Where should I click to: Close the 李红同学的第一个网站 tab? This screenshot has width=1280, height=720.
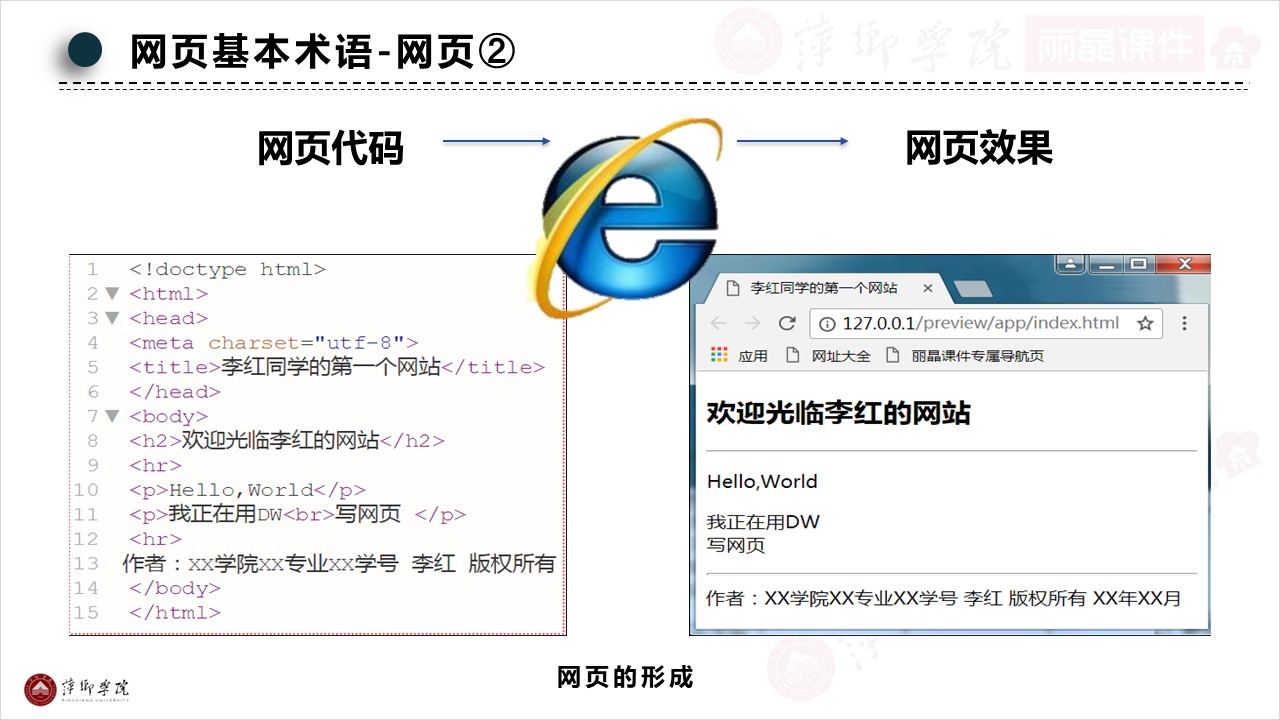pyautogui.click(x=928, y=288)
